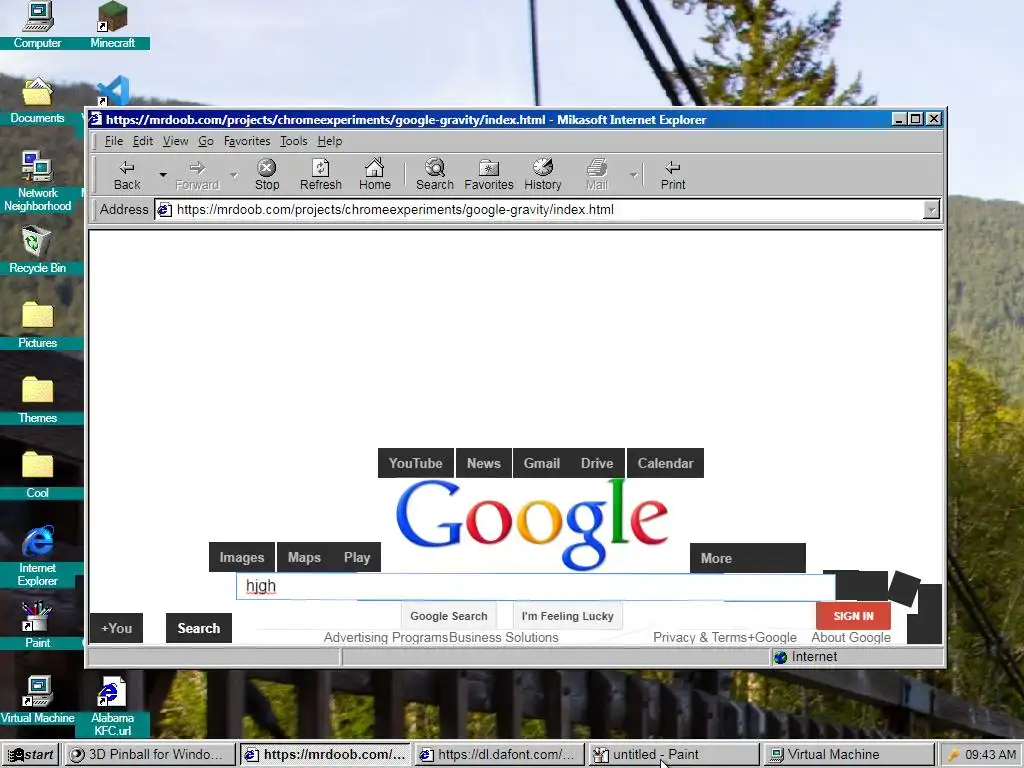Click the Google Search button
The width and height of the screenshot is (1024, 768).
click(x=449, y=616)
